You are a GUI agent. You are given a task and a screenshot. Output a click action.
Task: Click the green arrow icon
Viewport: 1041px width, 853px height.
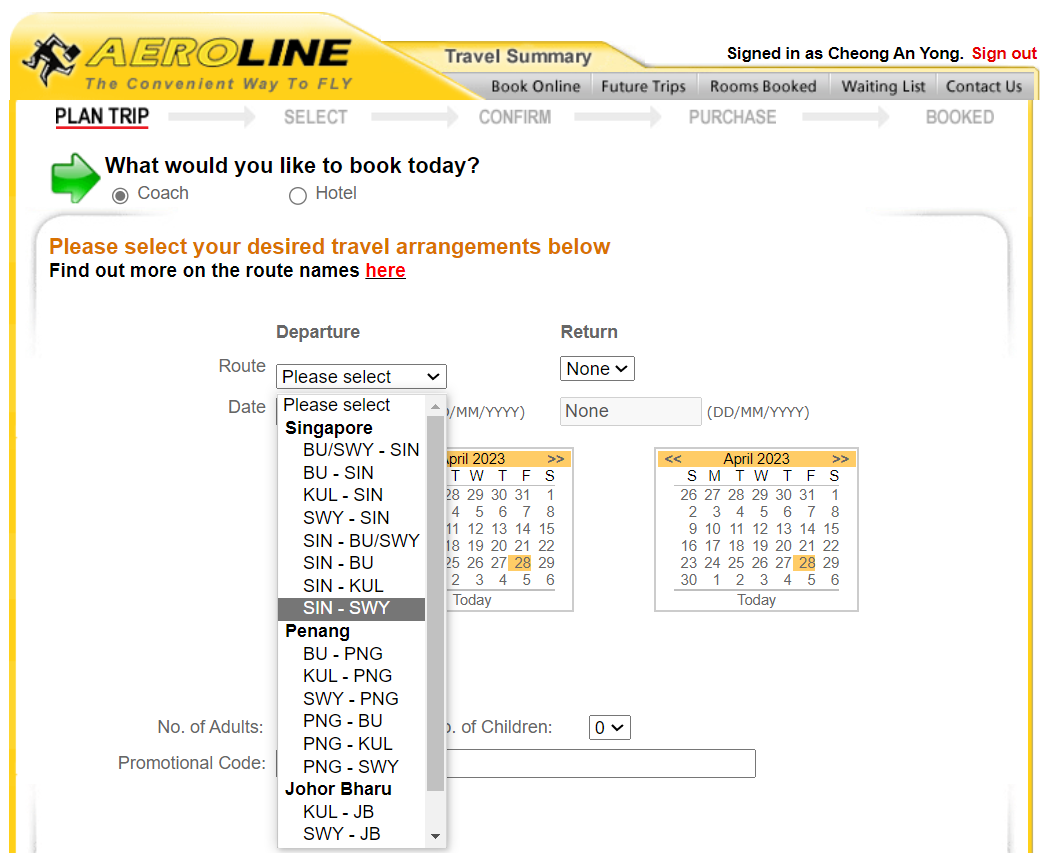[x=74, y=178]
